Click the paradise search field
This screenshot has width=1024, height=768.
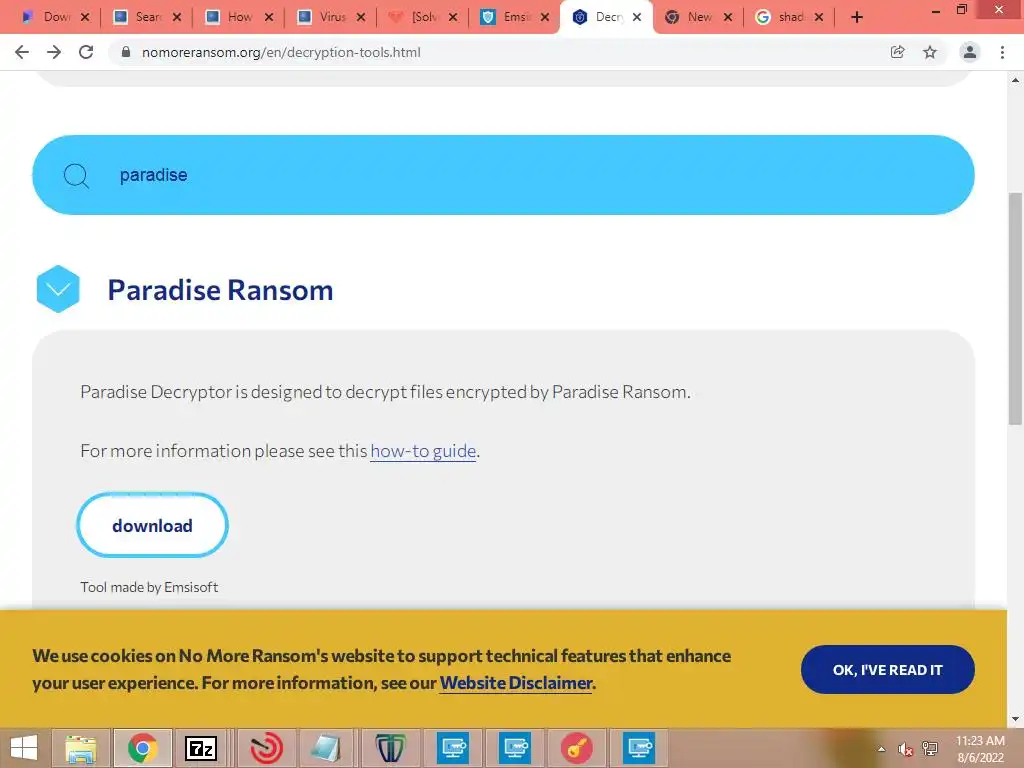pyautogui.click(x=503, y=175)
